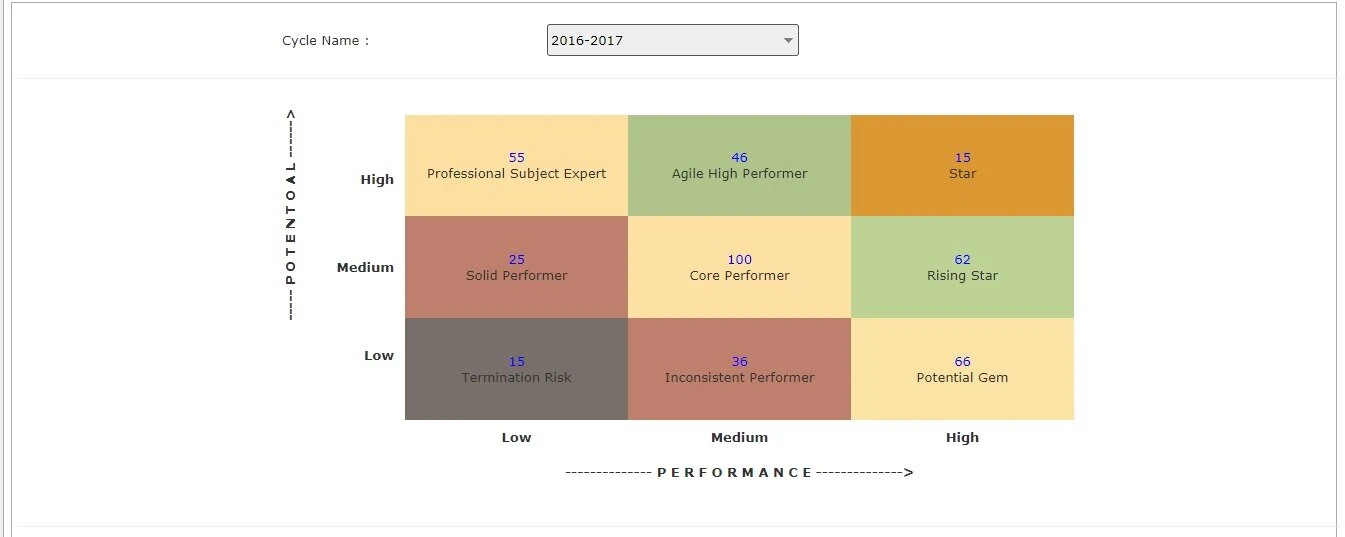1345x537 pixels.
Task: Select the orange Star grid cell
Action: [962, 165]
